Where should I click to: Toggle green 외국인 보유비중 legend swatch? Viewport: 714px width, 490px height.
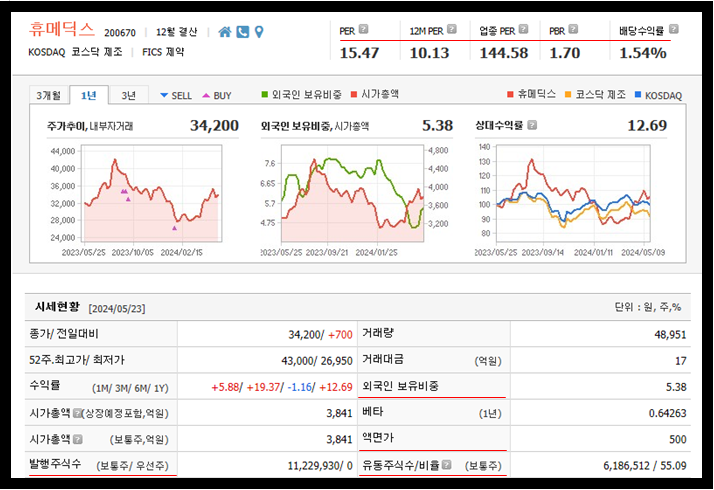point(265,94)
